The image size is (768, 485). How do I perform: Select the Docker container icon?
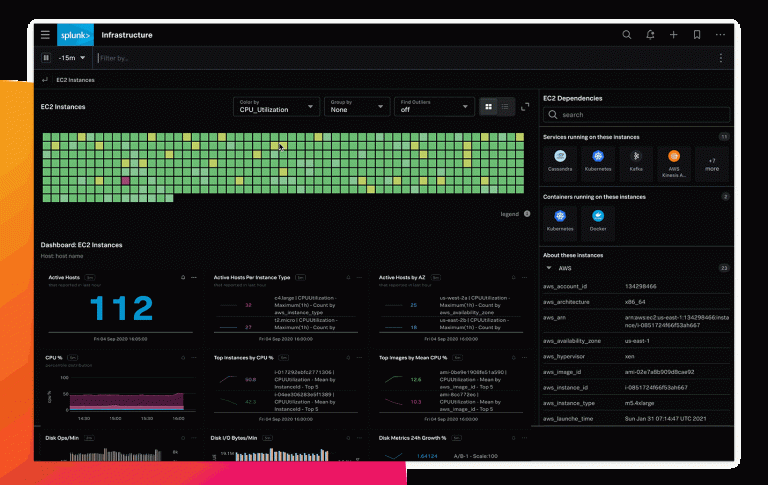tap(598, 221)
